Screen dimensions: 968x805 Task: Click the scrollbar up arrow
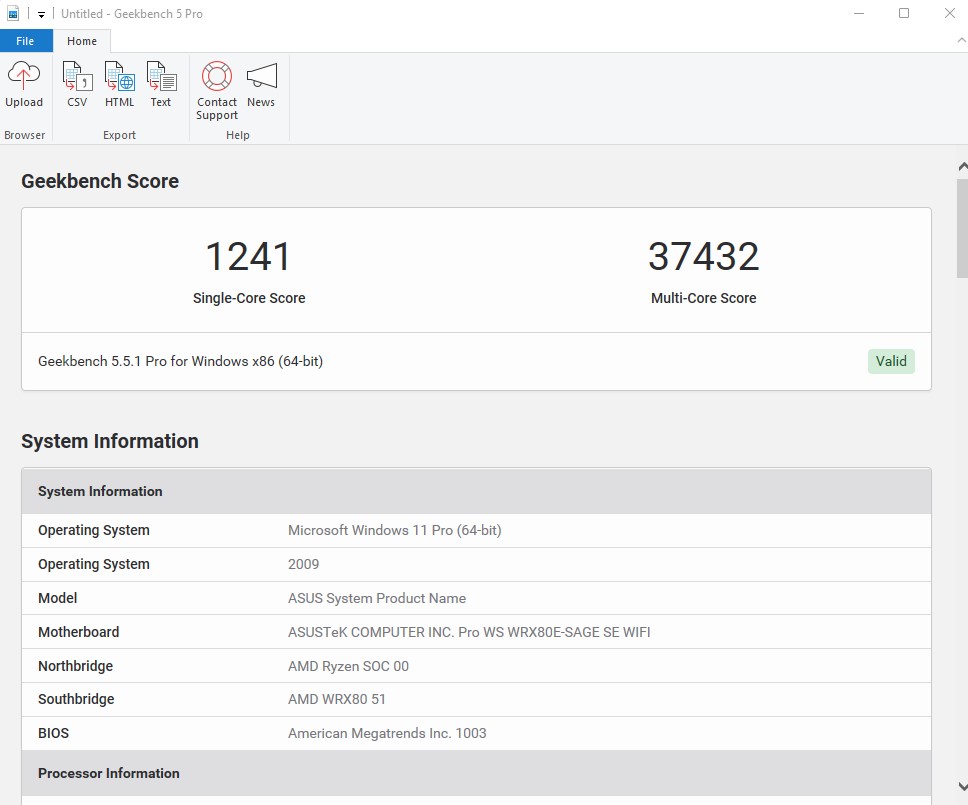point(962,167)
